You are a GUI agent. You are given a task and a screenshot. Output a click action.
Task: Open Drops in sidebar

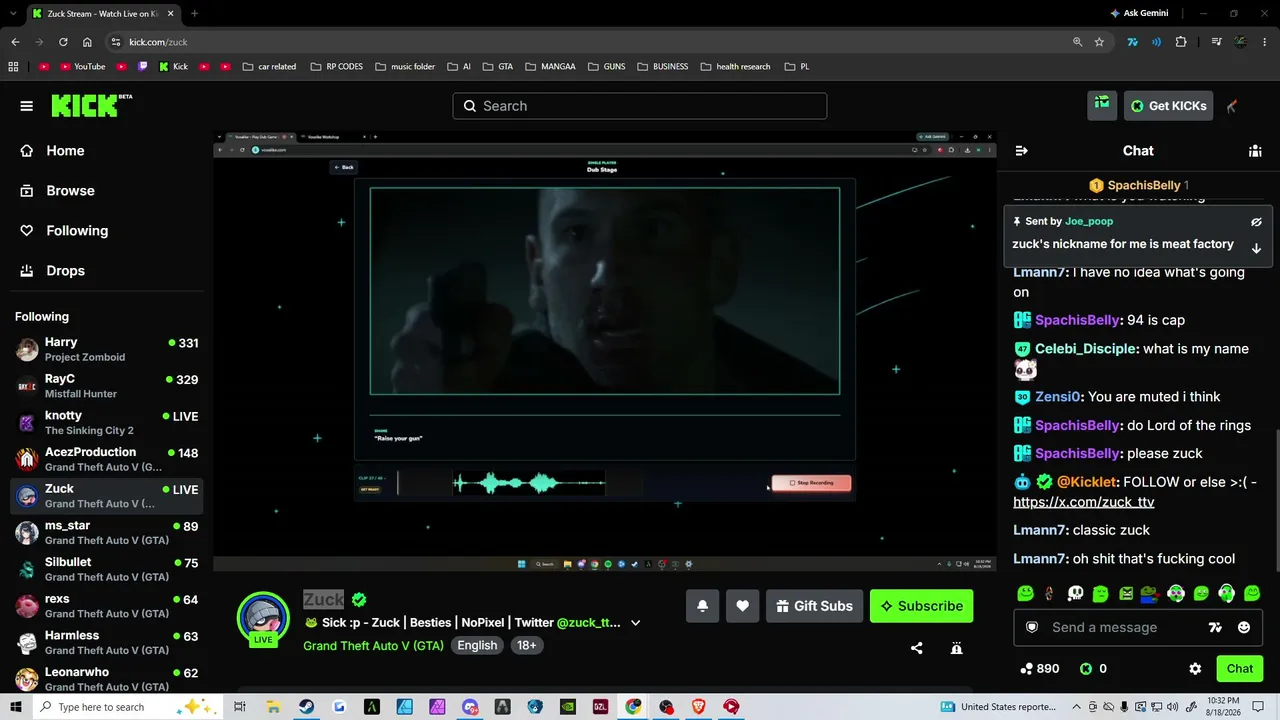click(66, 271)
